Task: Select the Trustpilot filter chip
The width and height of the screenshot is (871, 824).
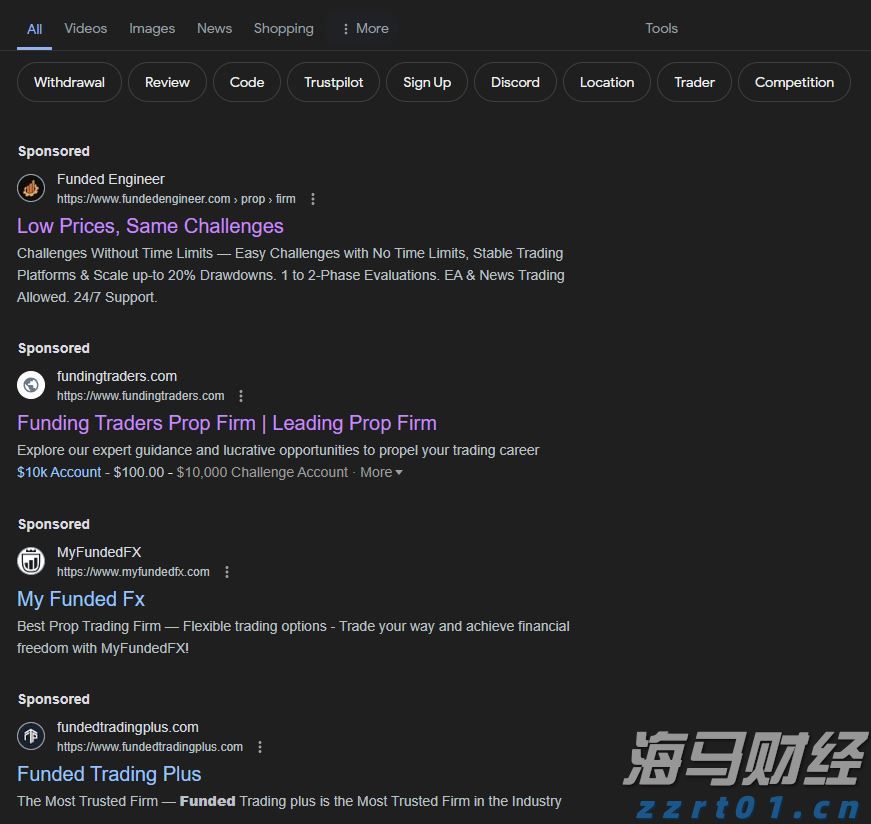Action: 333,82
